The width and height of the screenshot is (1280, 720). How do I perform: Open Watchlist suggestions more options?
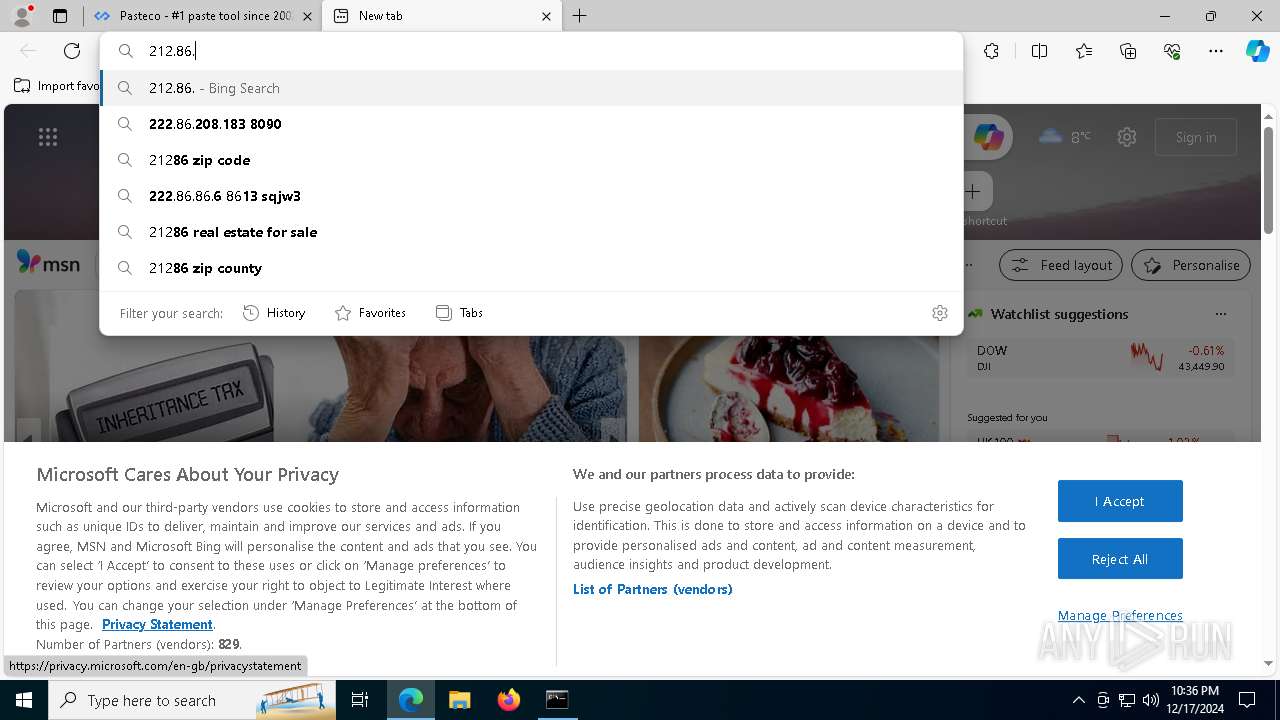1220,314
